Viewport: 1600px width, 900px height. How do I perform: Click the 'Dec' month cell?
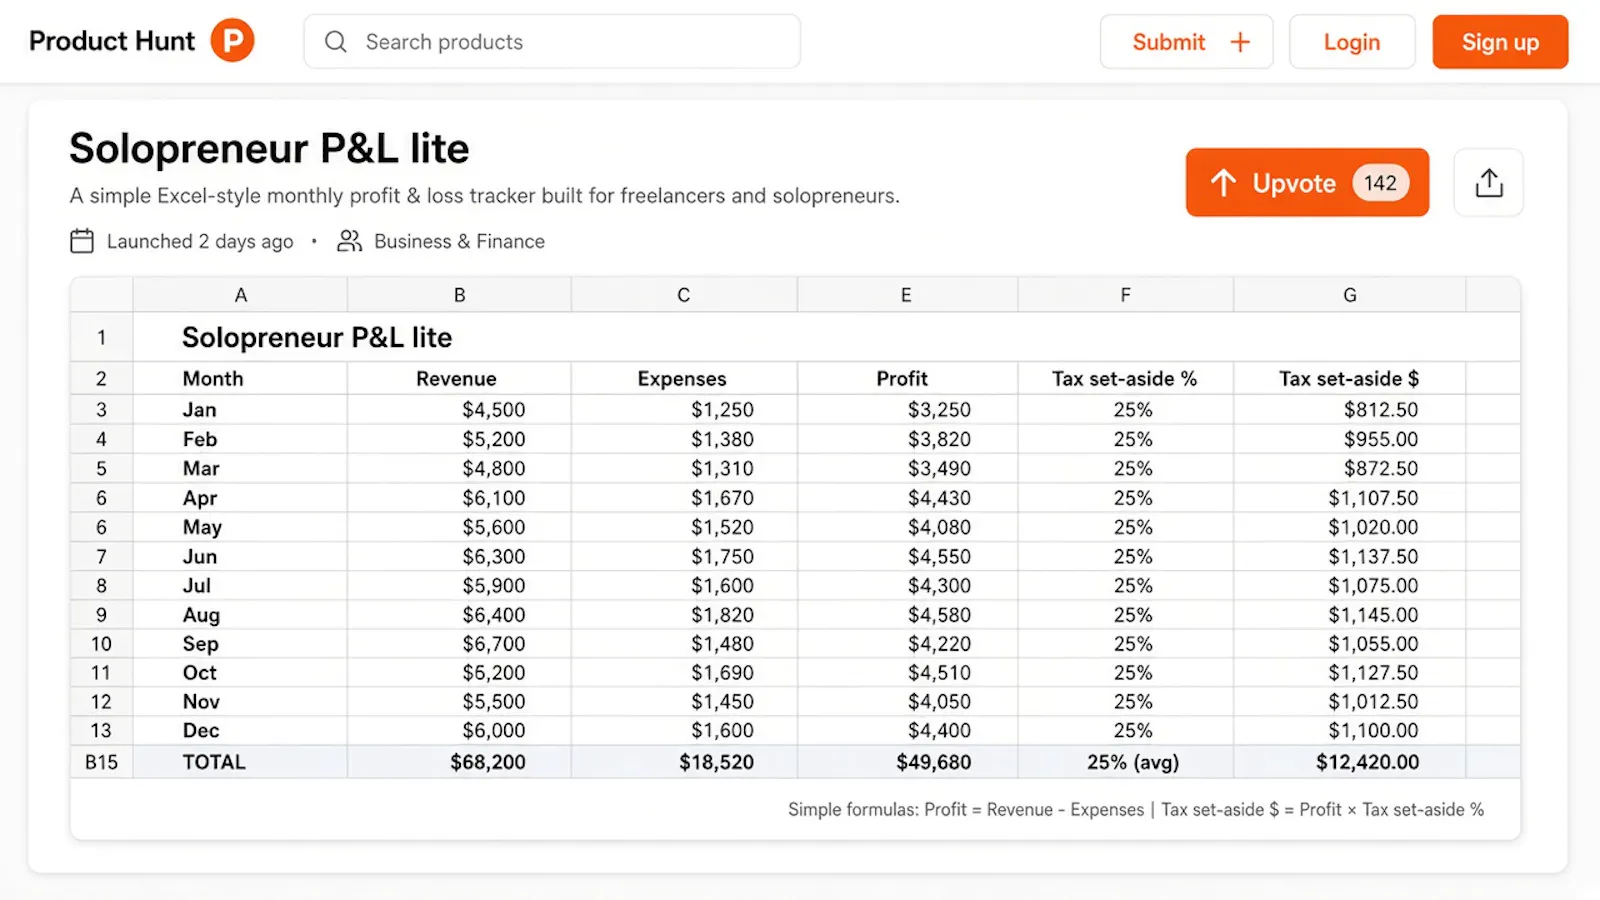[240, 731]
